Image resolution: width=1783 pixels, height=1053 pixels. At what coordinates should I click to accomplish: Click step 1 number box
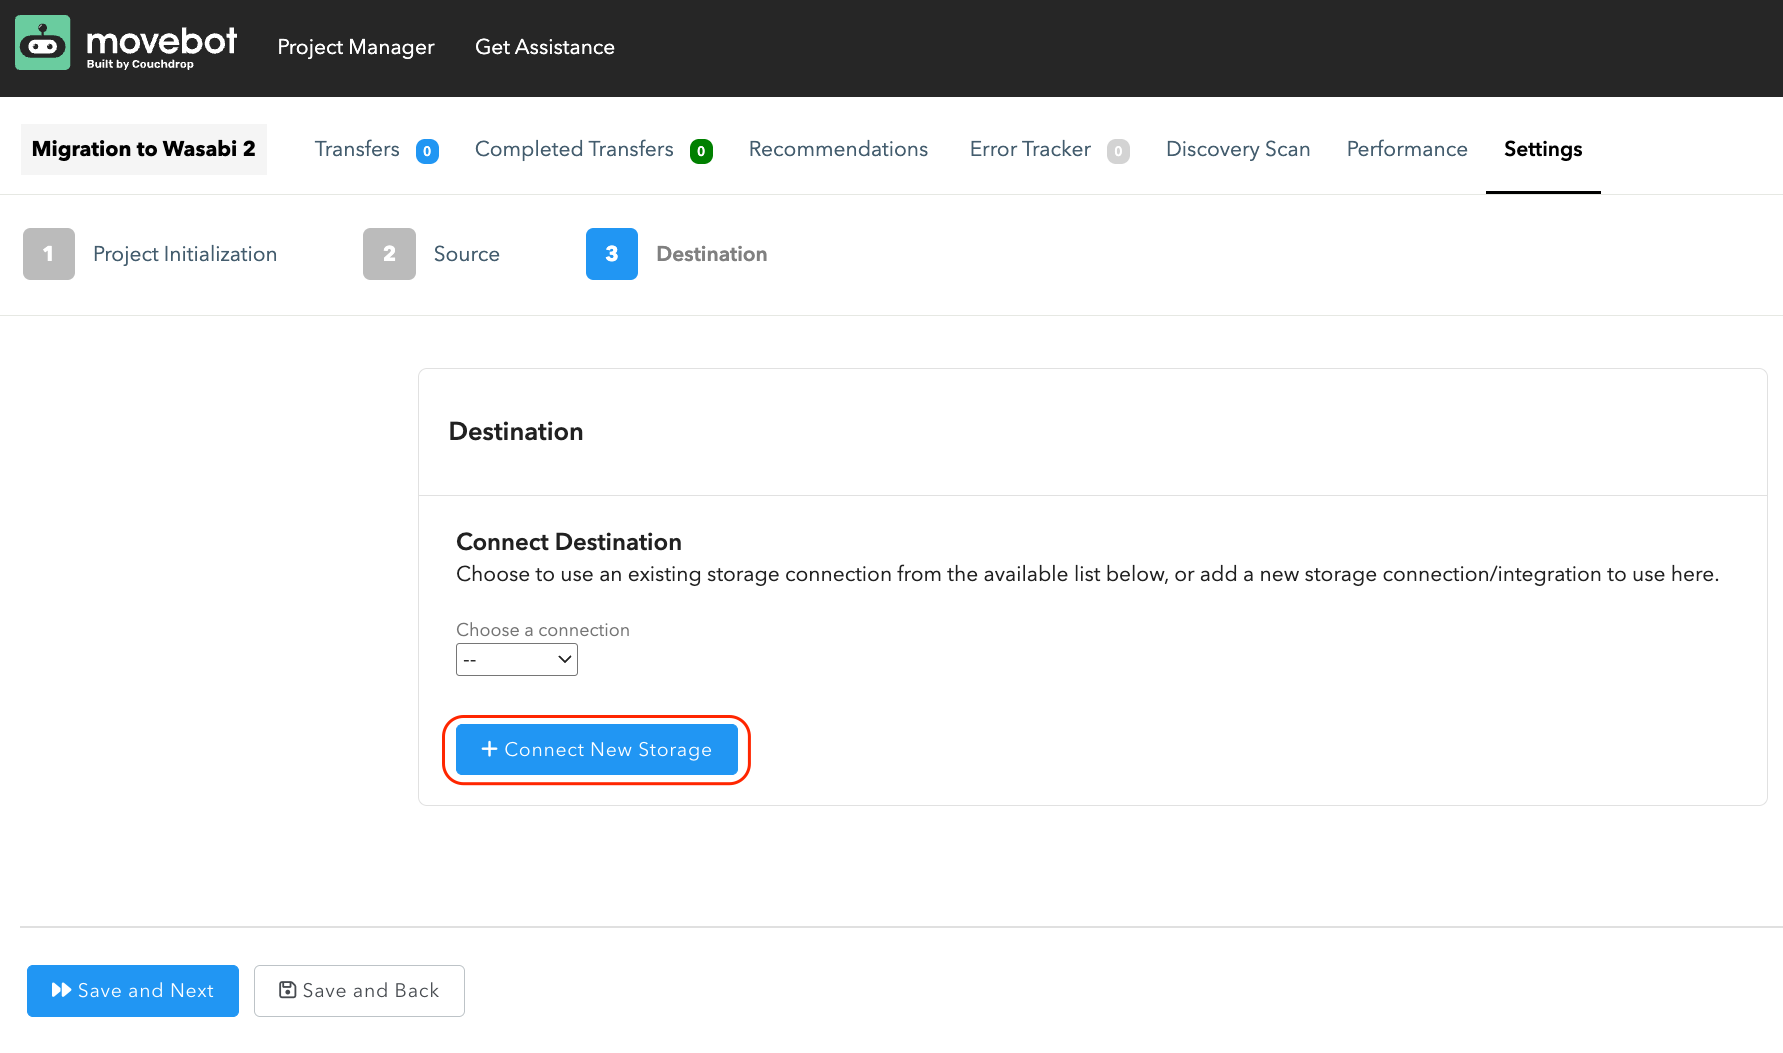[49, 254]
